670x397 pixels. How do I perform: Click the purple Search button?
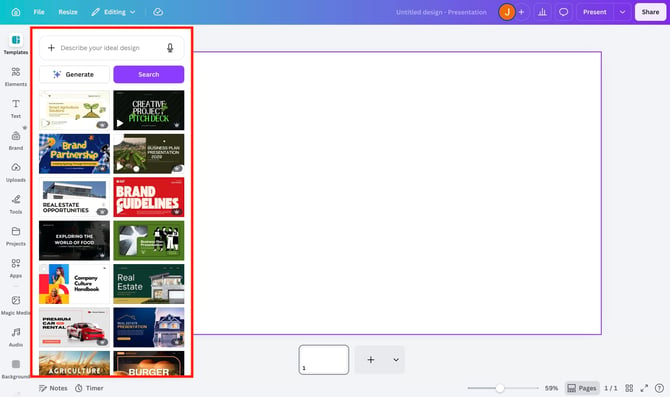149,74
